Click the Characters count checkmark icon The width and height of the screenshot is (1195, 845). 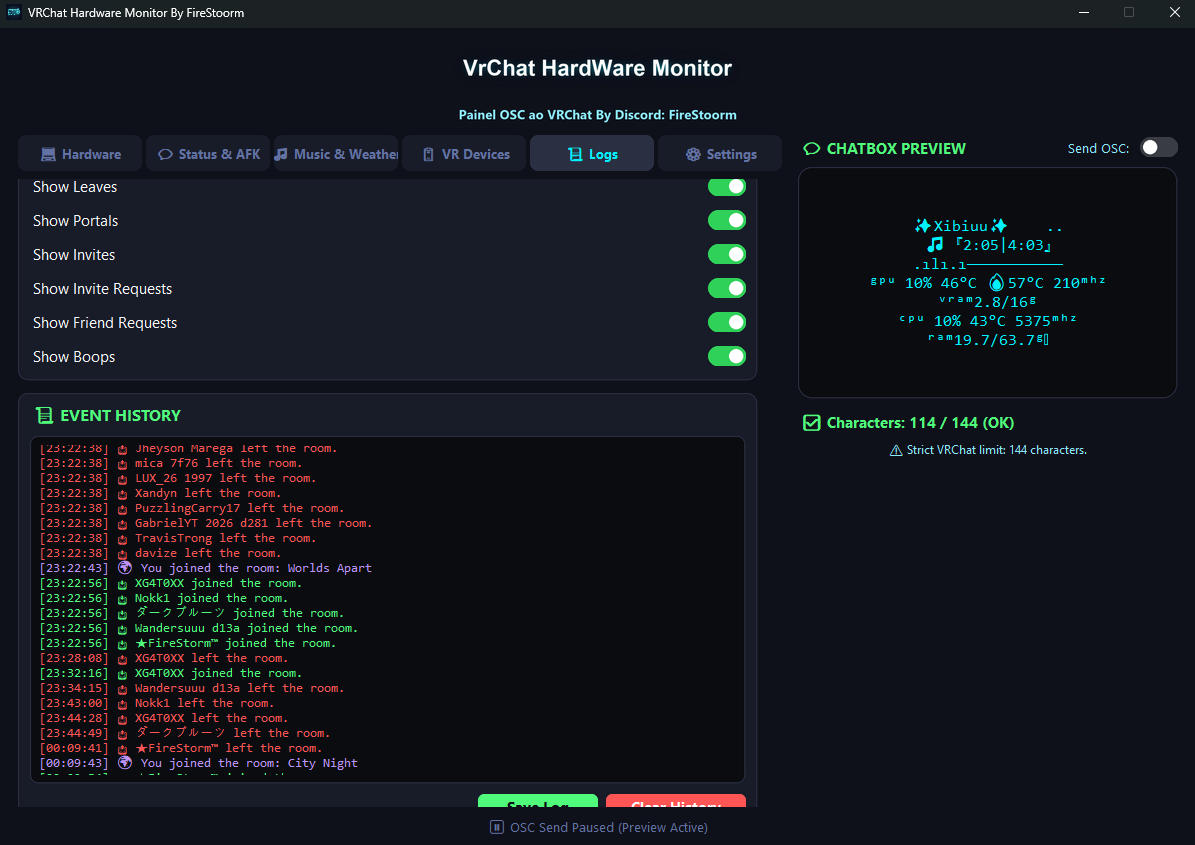pos(812,423)
